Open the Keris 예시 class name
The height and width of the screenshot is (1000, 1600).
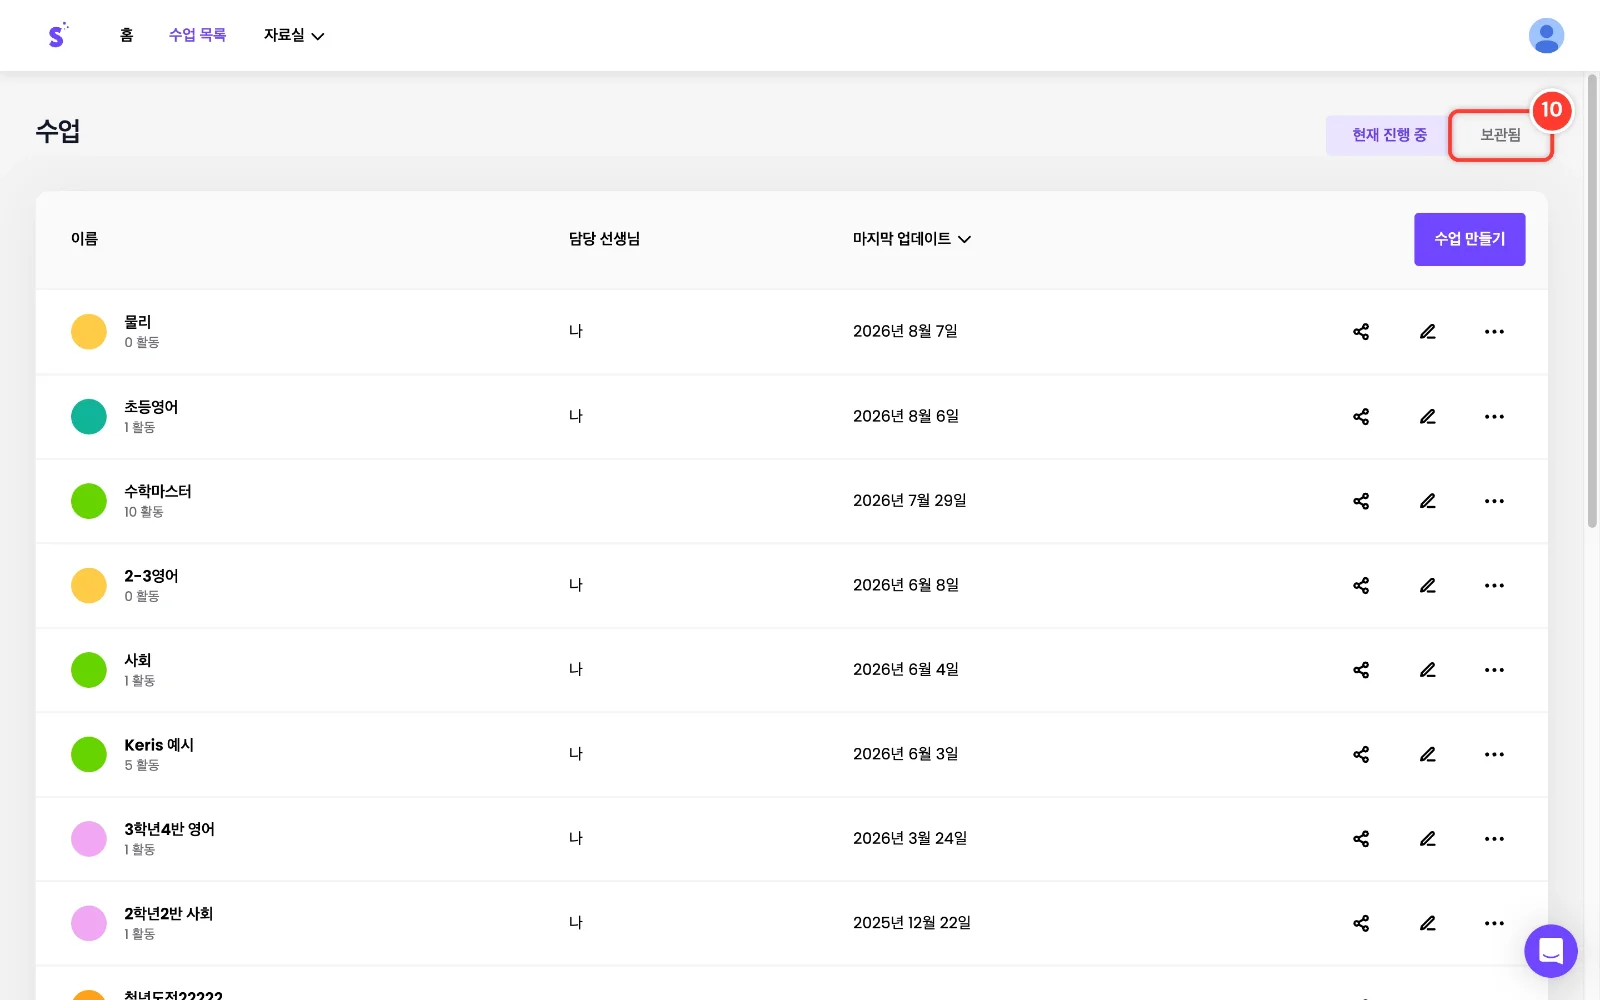pos(159,745)
